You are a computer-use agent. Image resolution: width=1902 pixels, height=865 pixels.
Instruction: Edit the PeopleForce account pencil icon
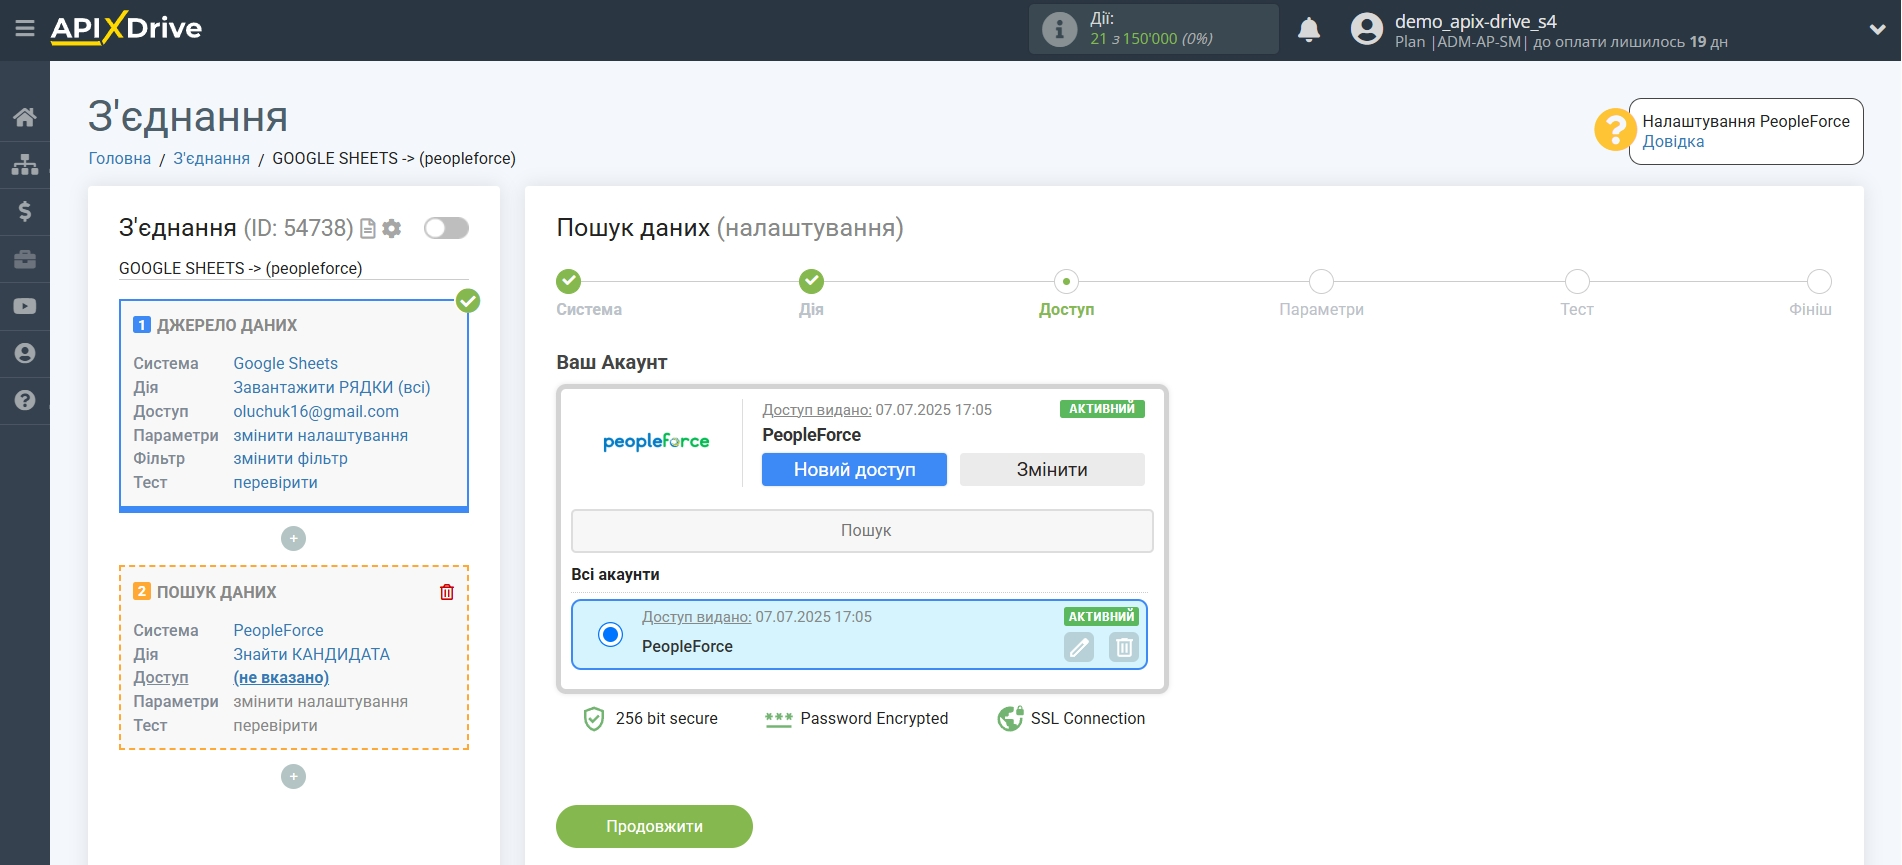tap(1079, 648)
